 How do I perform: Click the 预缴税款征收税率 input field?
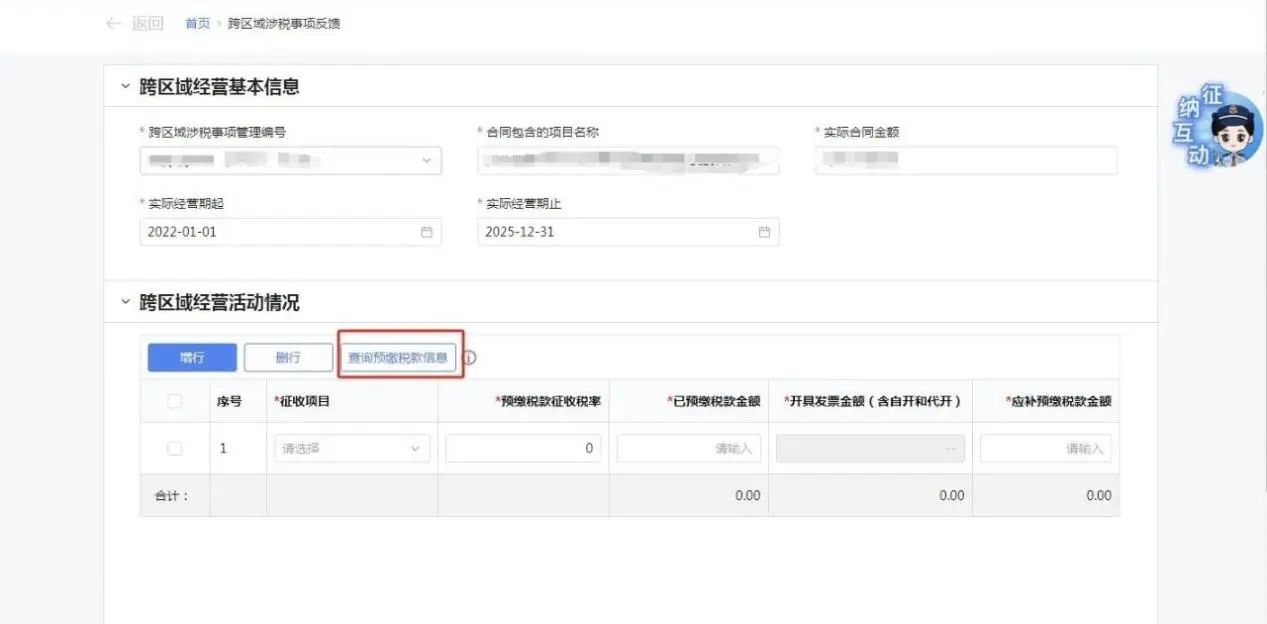coord(523,449)
